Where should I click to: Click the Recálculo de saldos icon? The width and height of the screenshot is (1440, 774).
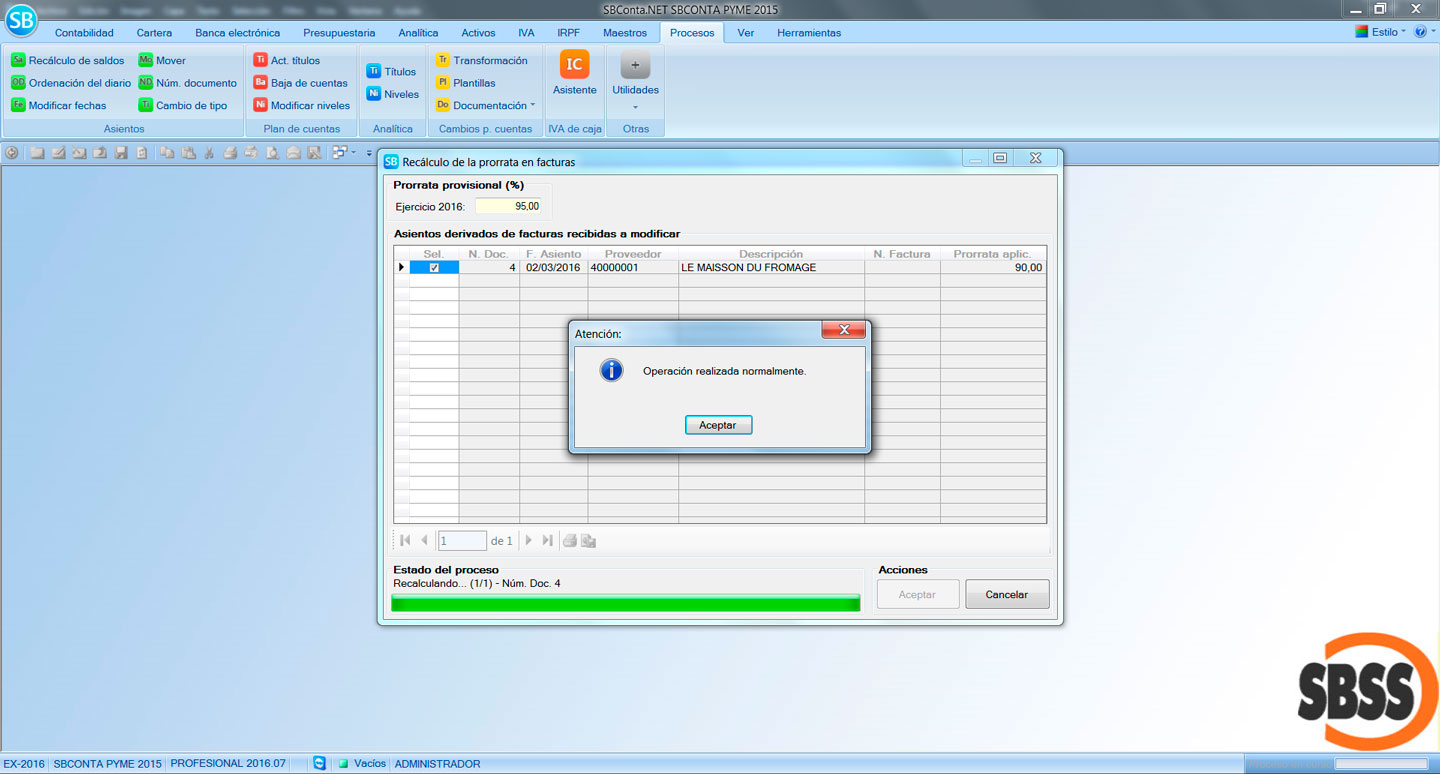18,61
